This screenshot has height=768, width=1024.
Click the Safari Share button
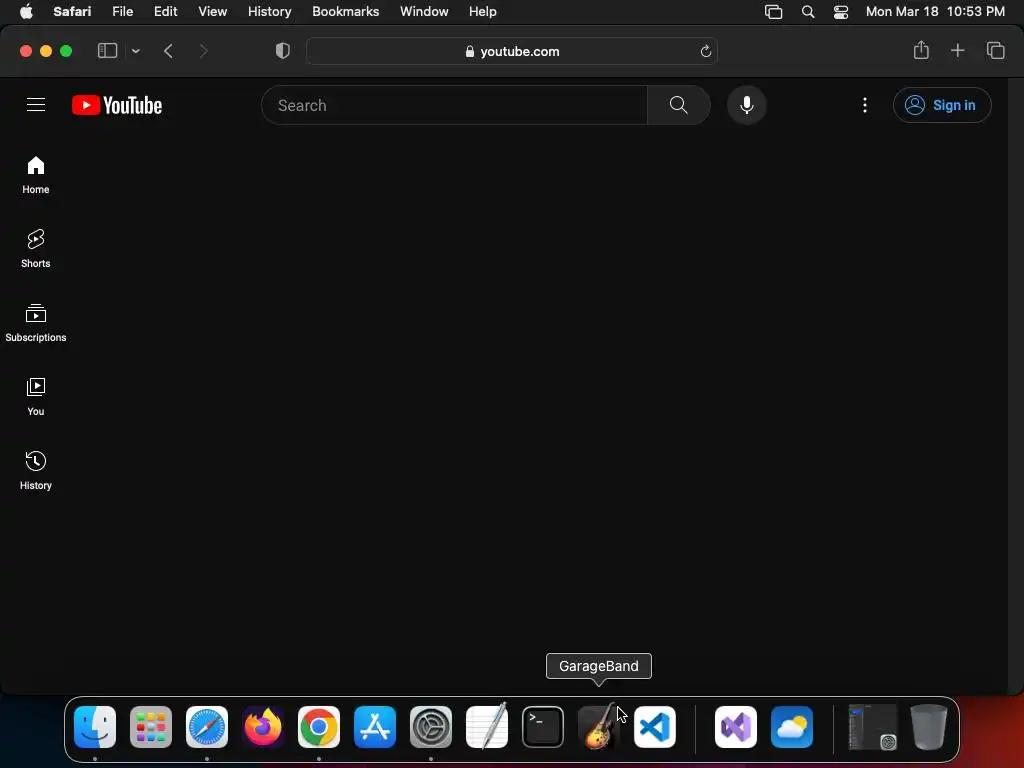[921, 50]
